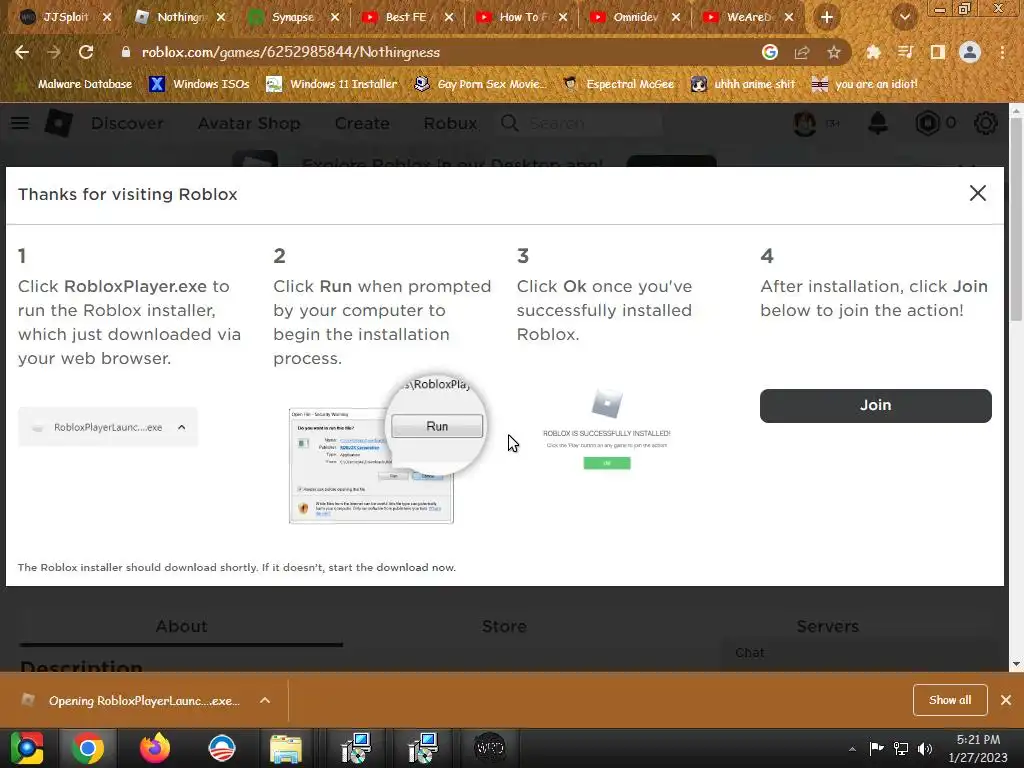Viewport: 1024px width, 768px height.
Task: Click the Roblox search field
Action: pyautogui.click(x=581, y=123)
